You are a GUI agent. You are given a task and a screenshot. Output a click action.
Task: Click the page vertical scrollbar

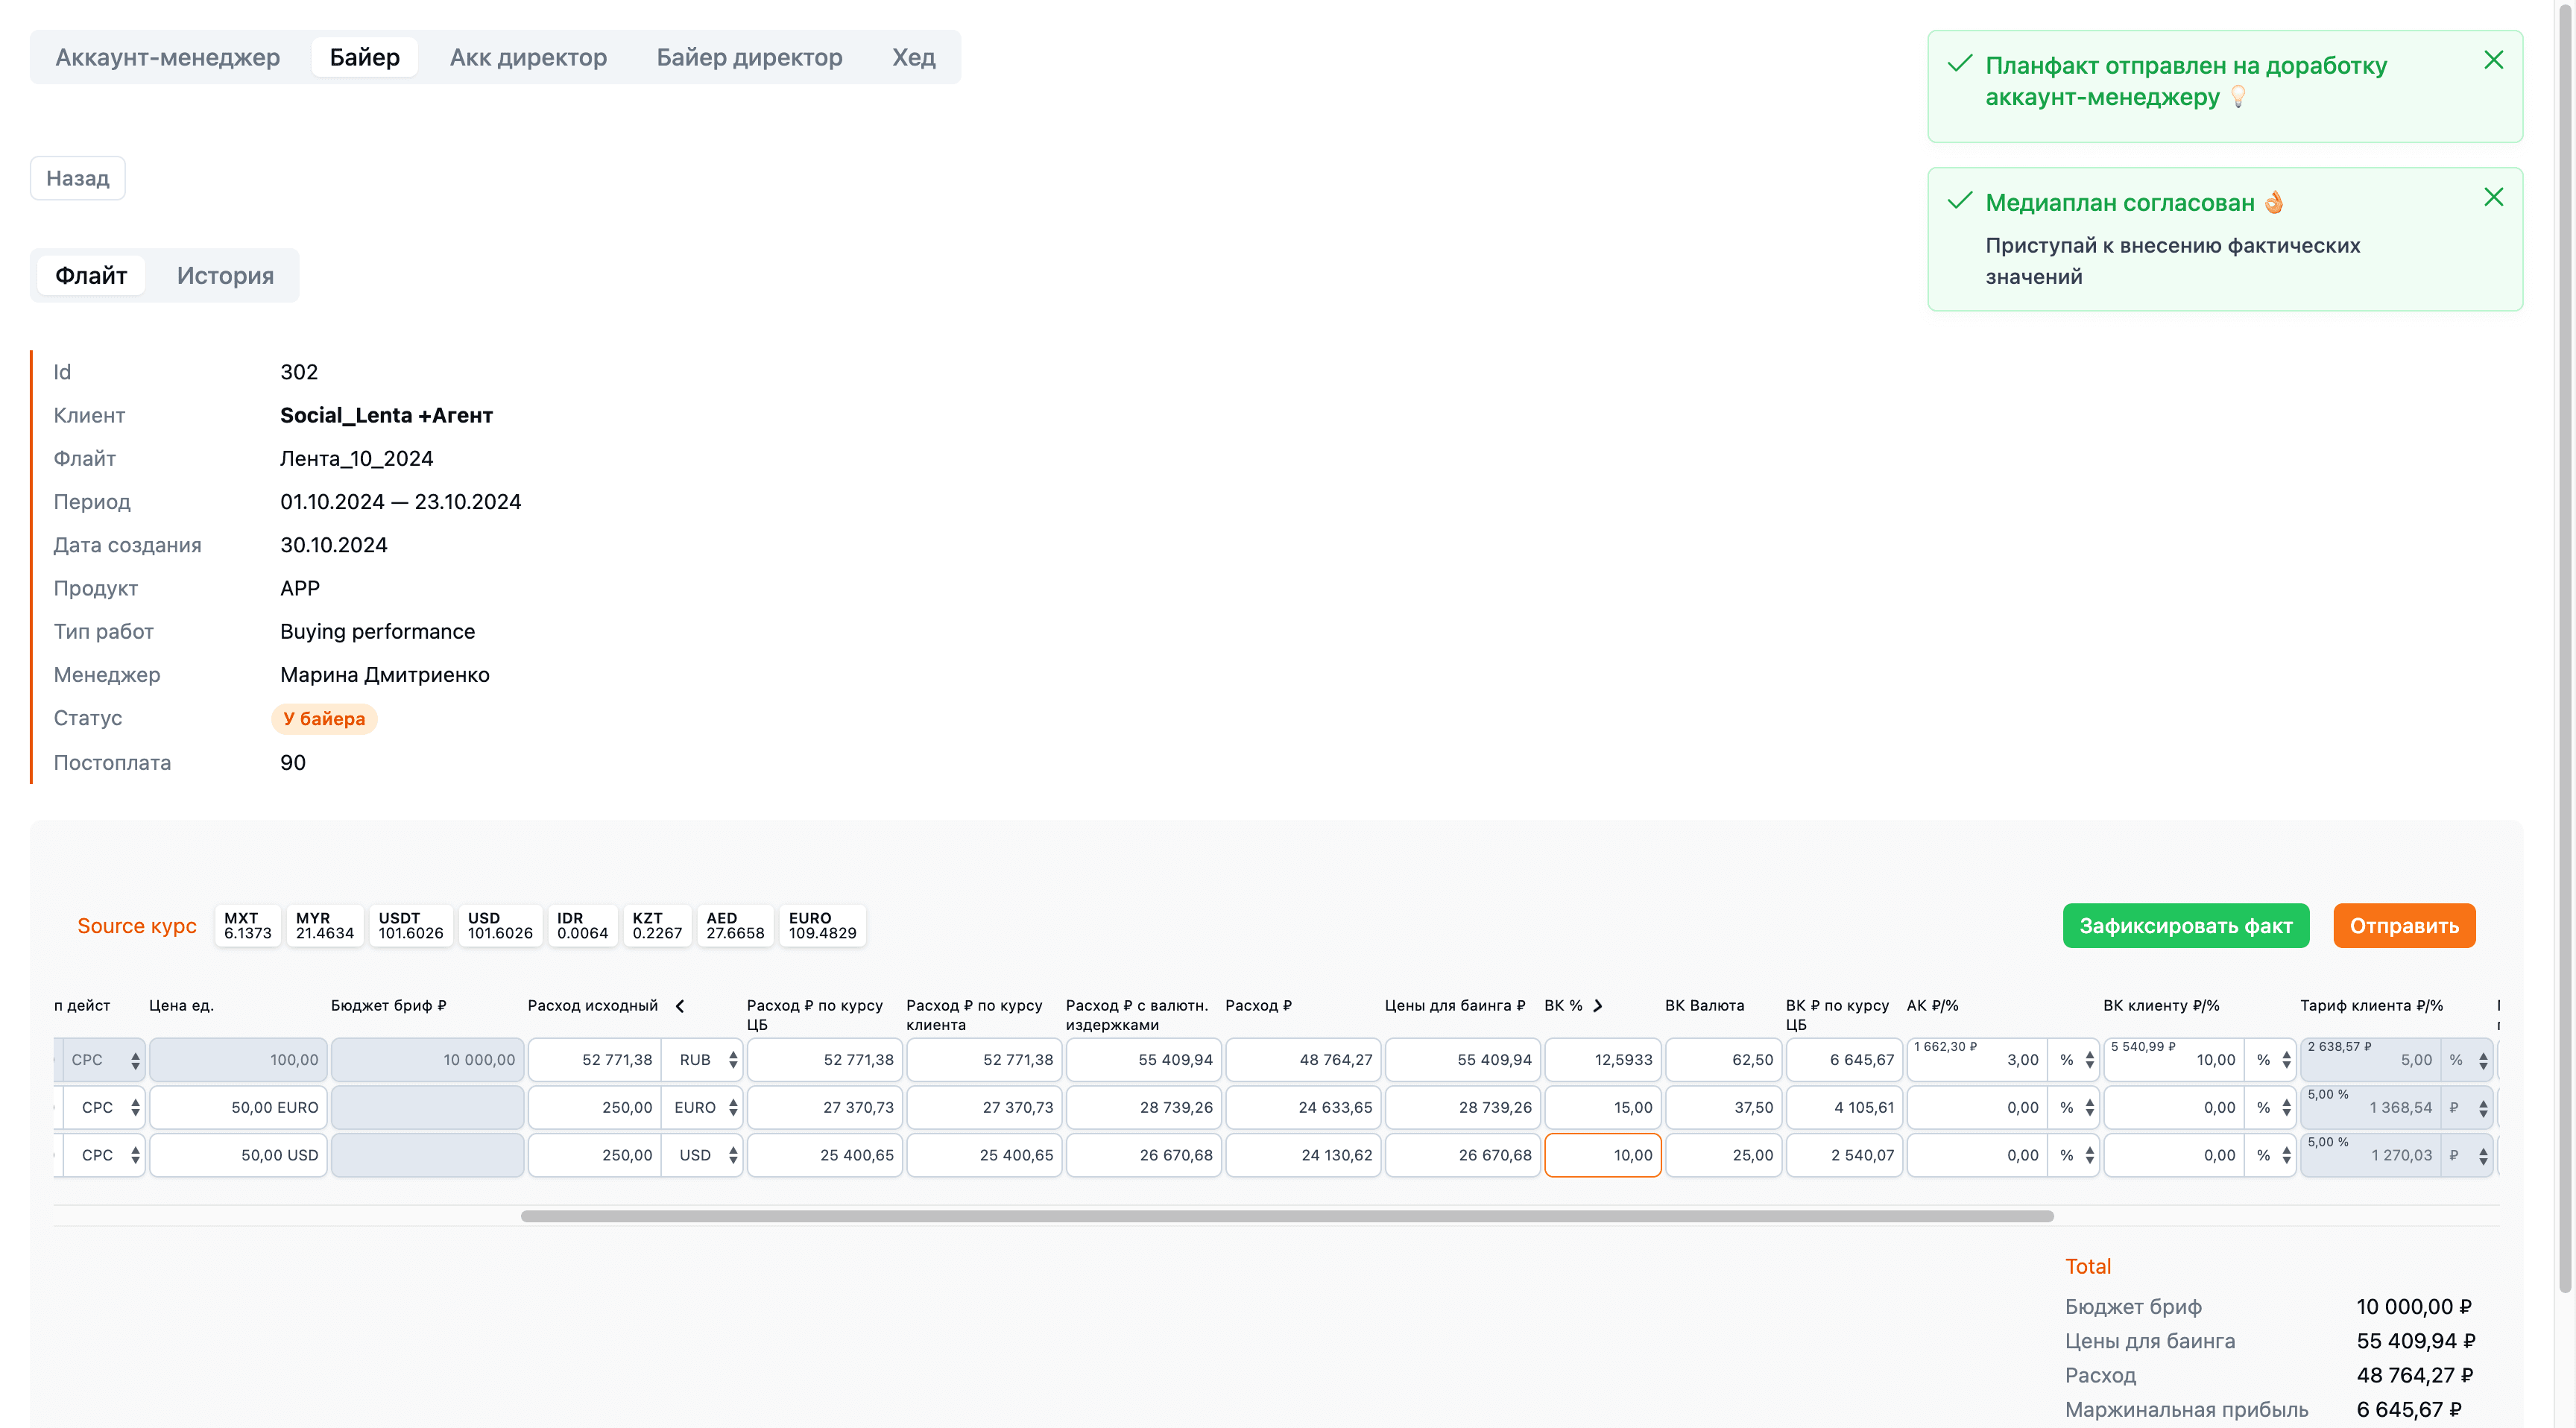[2564, 650]
